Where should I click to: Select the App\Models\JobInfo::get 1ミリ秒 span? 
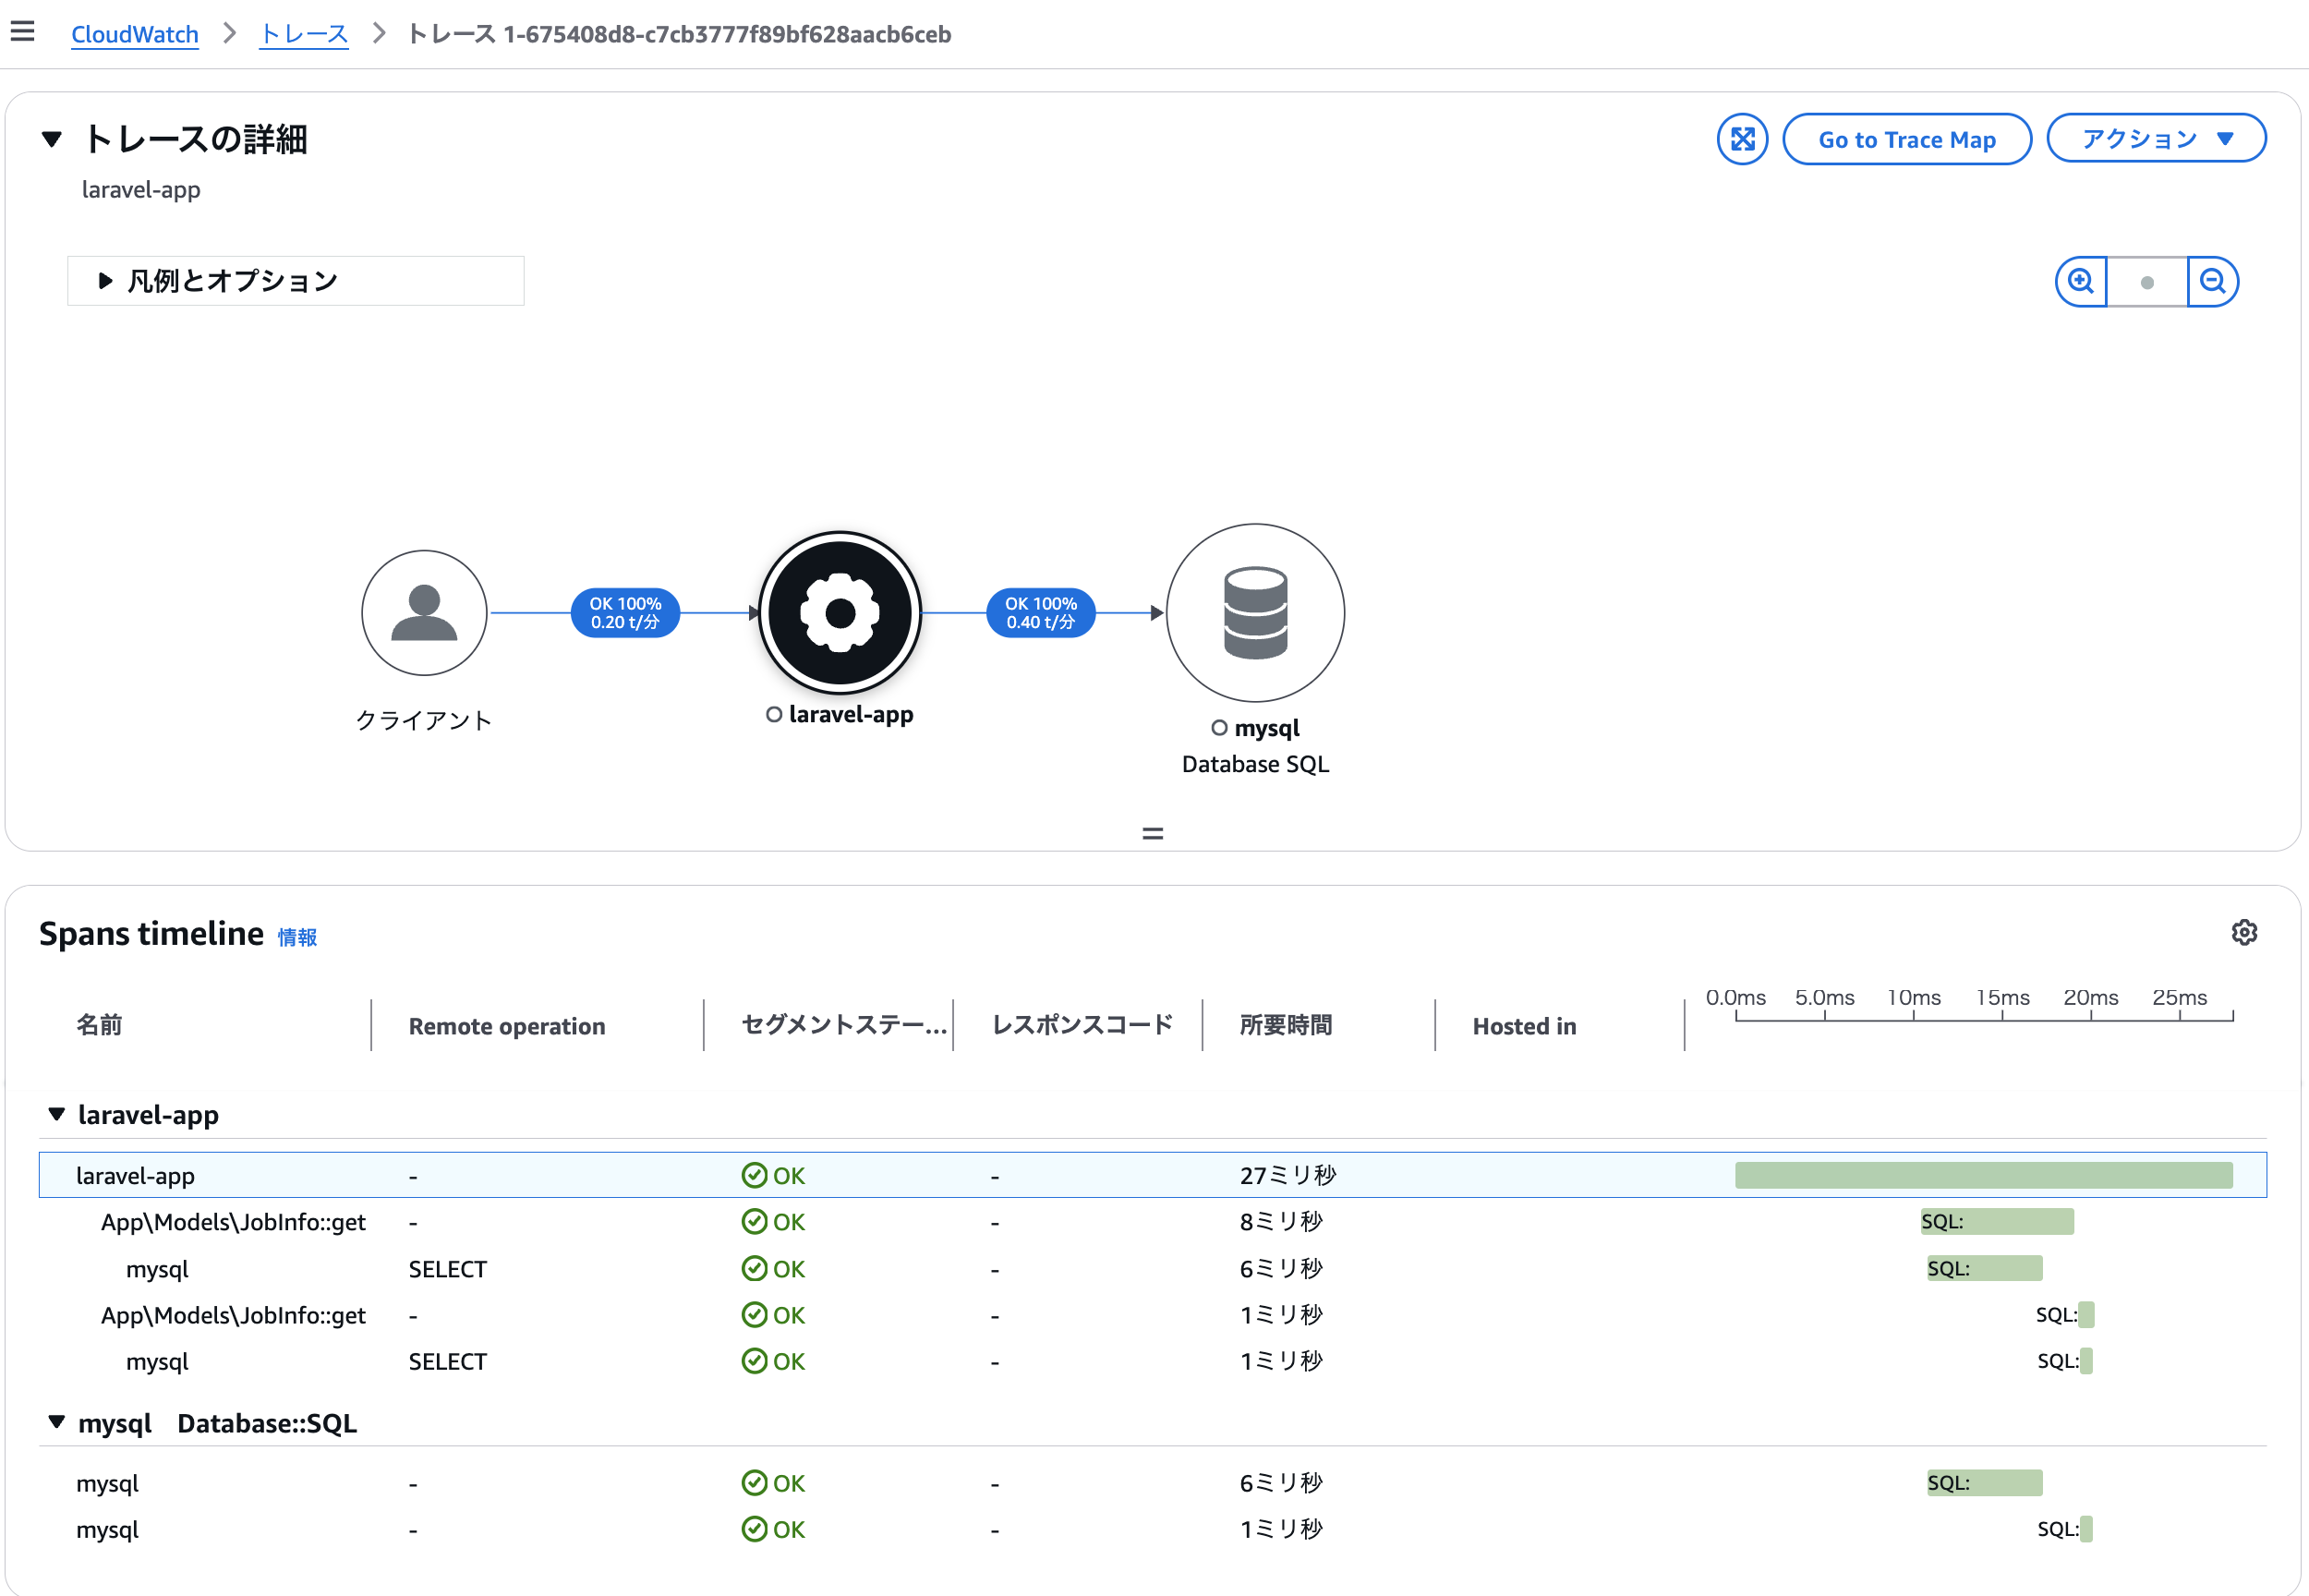(x=1152, y=1314)
